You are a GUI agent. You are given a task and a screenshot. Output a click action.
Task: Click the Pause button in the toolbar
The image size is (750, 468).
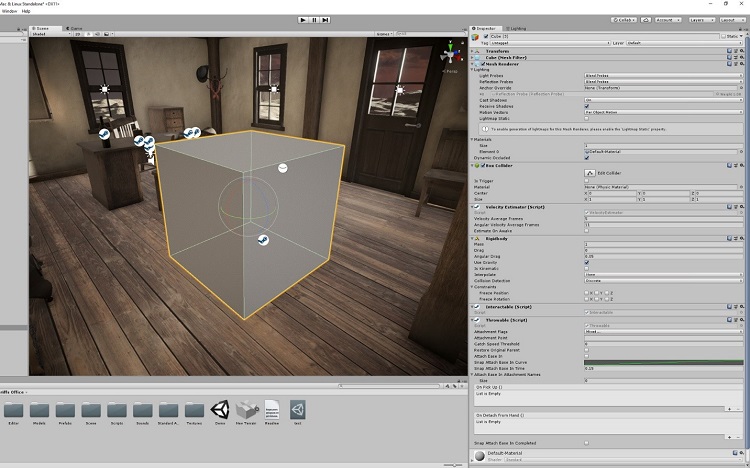click(x=314, y=20)
